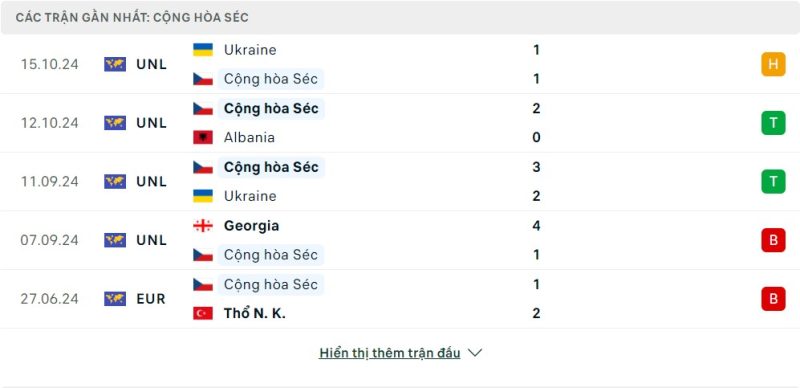Expand the chevron beside Hiển thị thêm trận đấu

[x=475, y=353]
